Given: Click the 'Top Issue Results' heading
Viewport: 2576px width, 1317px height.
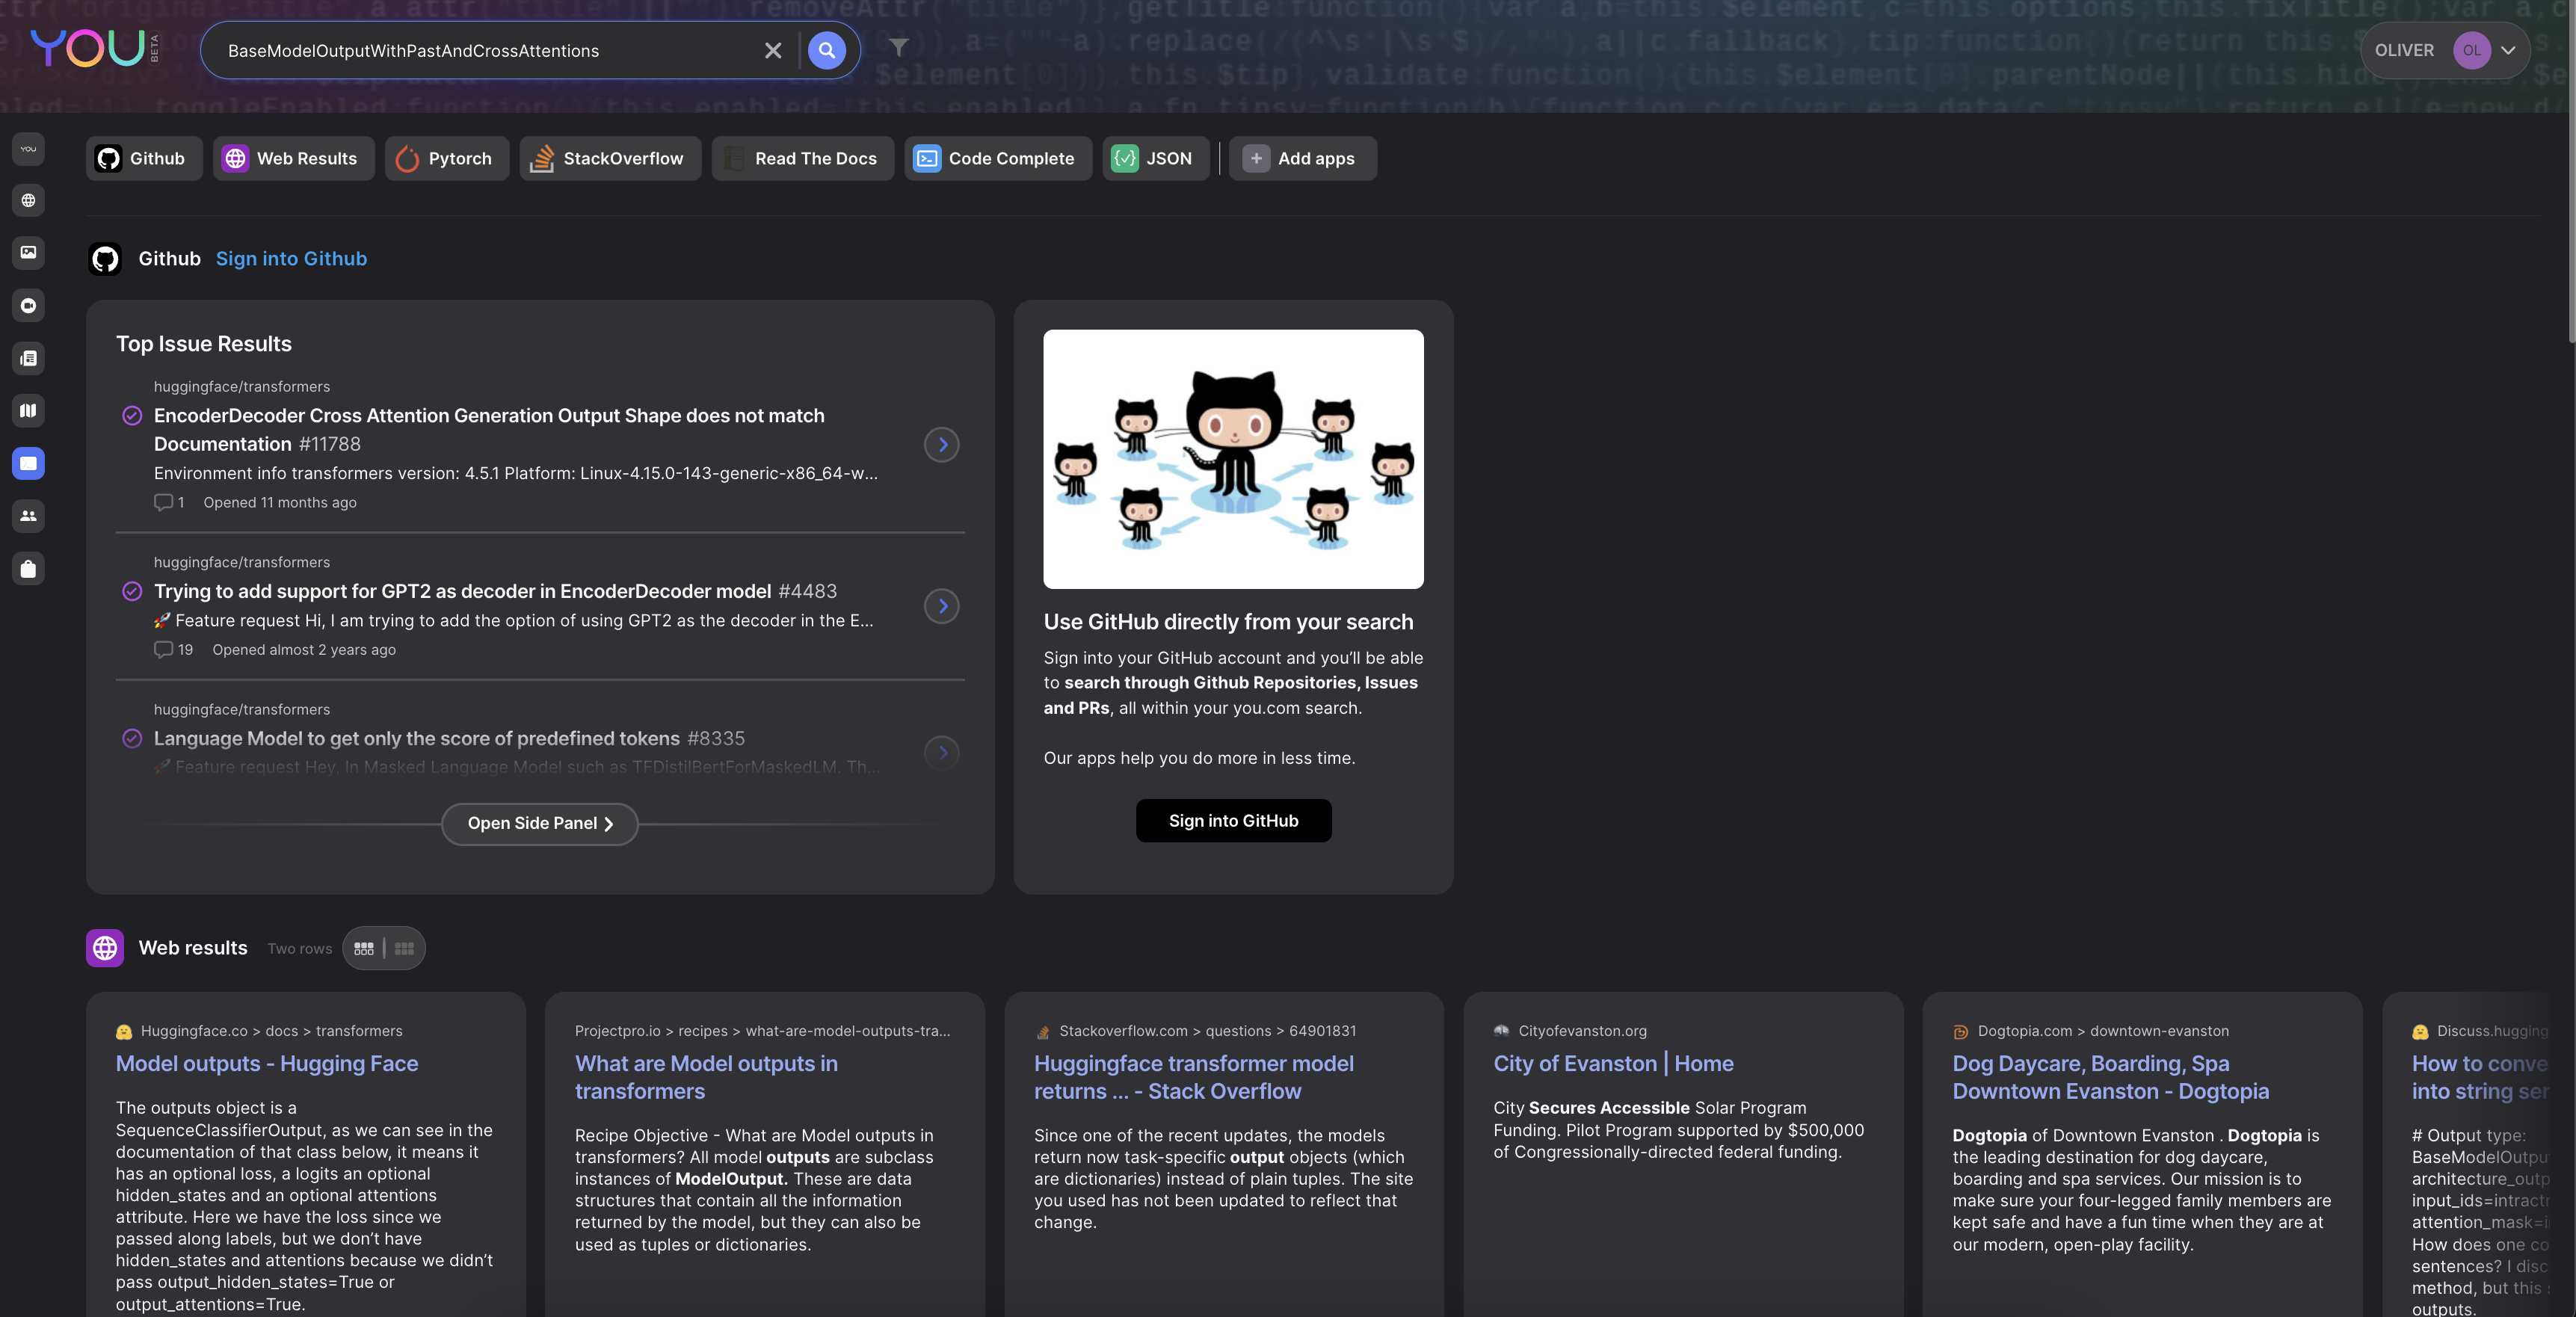Looking at the screenshot, I should [204, 344].
